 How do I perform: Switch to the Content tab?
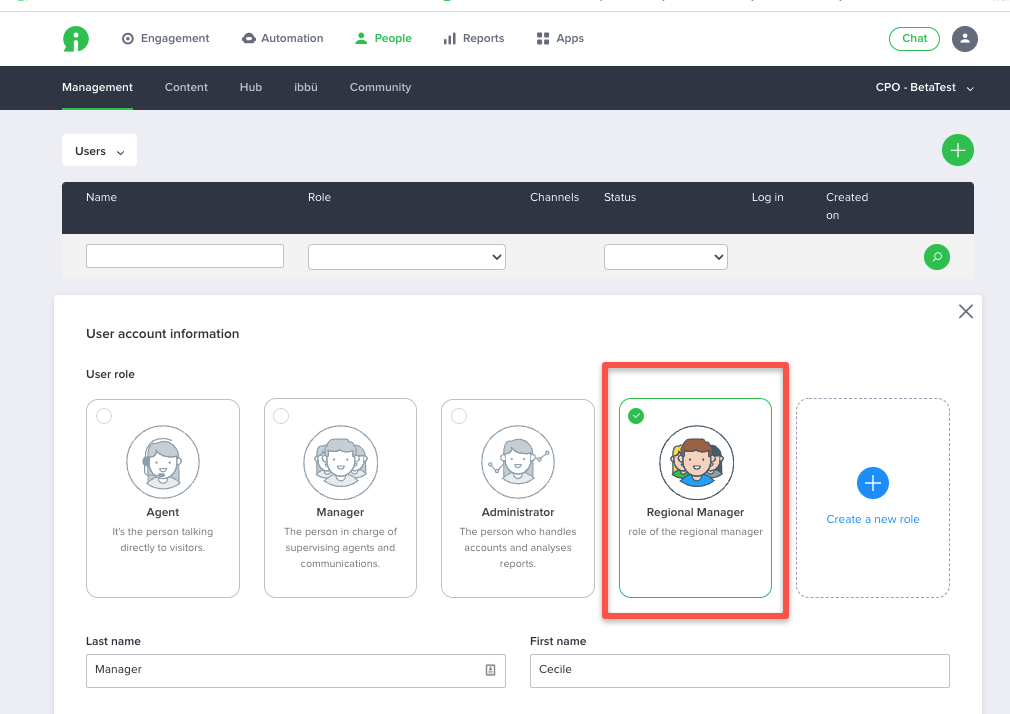coord(186,88)
